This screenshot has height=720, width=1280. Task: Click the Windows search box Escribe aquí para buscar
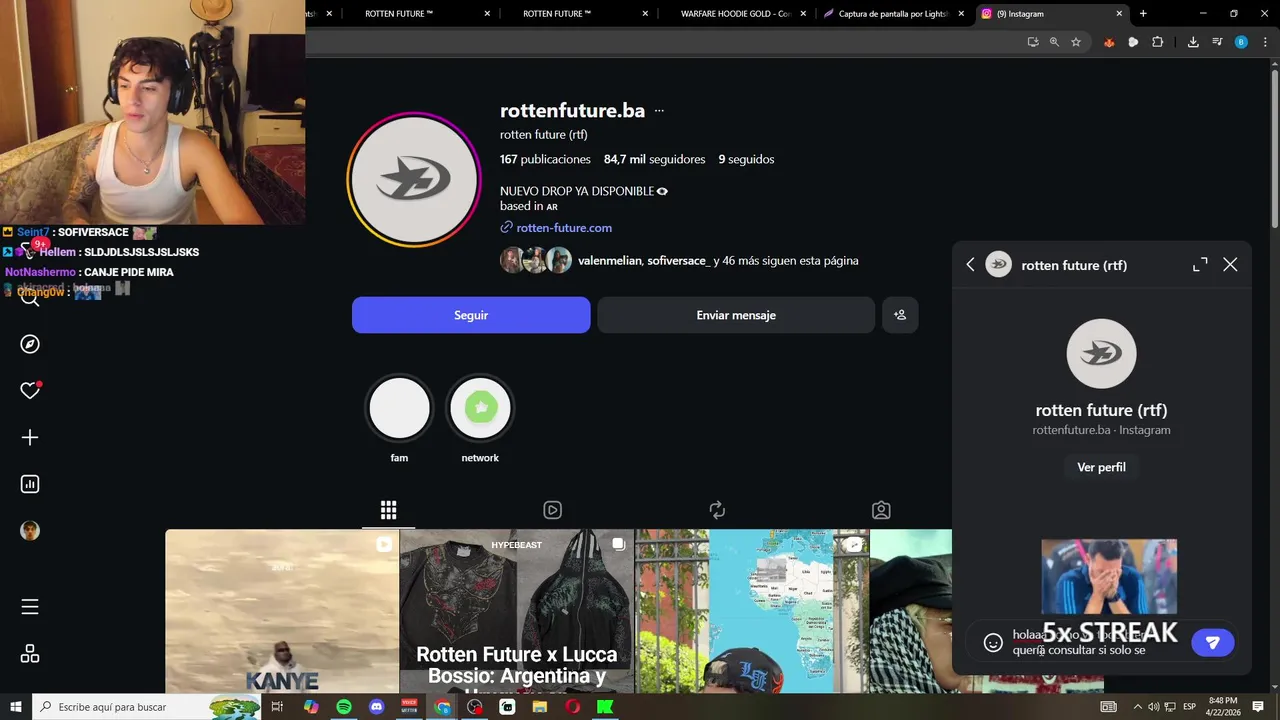pyautogui.click(x=146, y=707)
